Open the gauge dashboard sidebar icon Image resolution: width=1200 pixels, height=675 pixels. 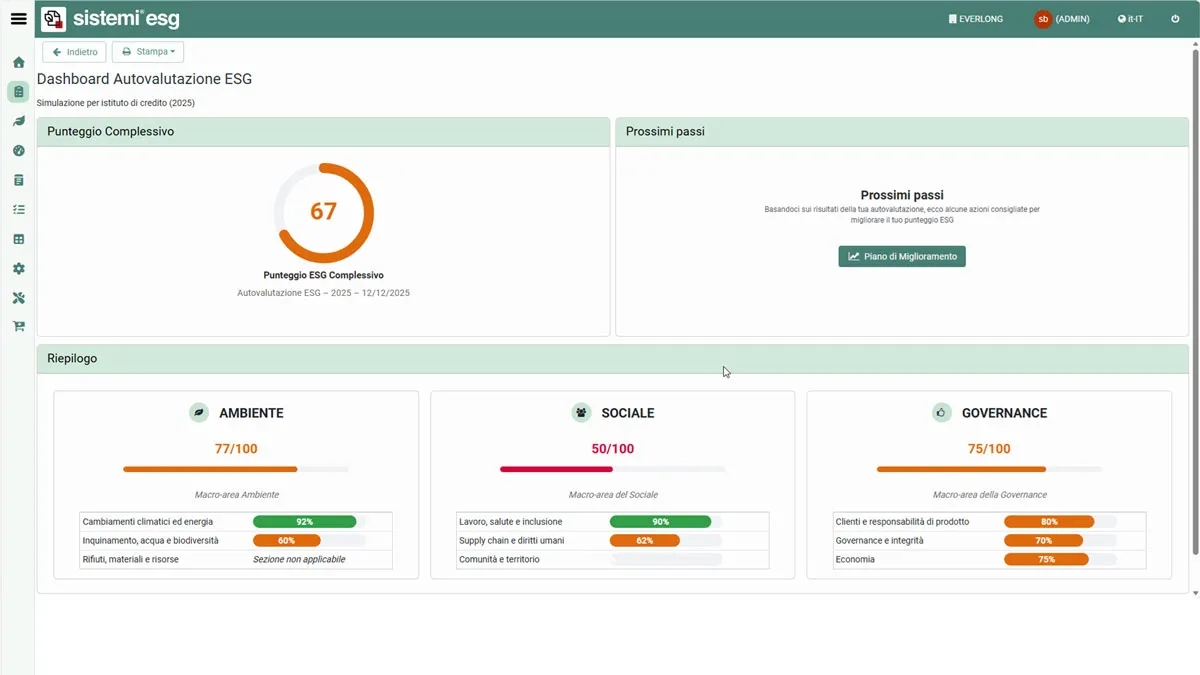point(18,151)
